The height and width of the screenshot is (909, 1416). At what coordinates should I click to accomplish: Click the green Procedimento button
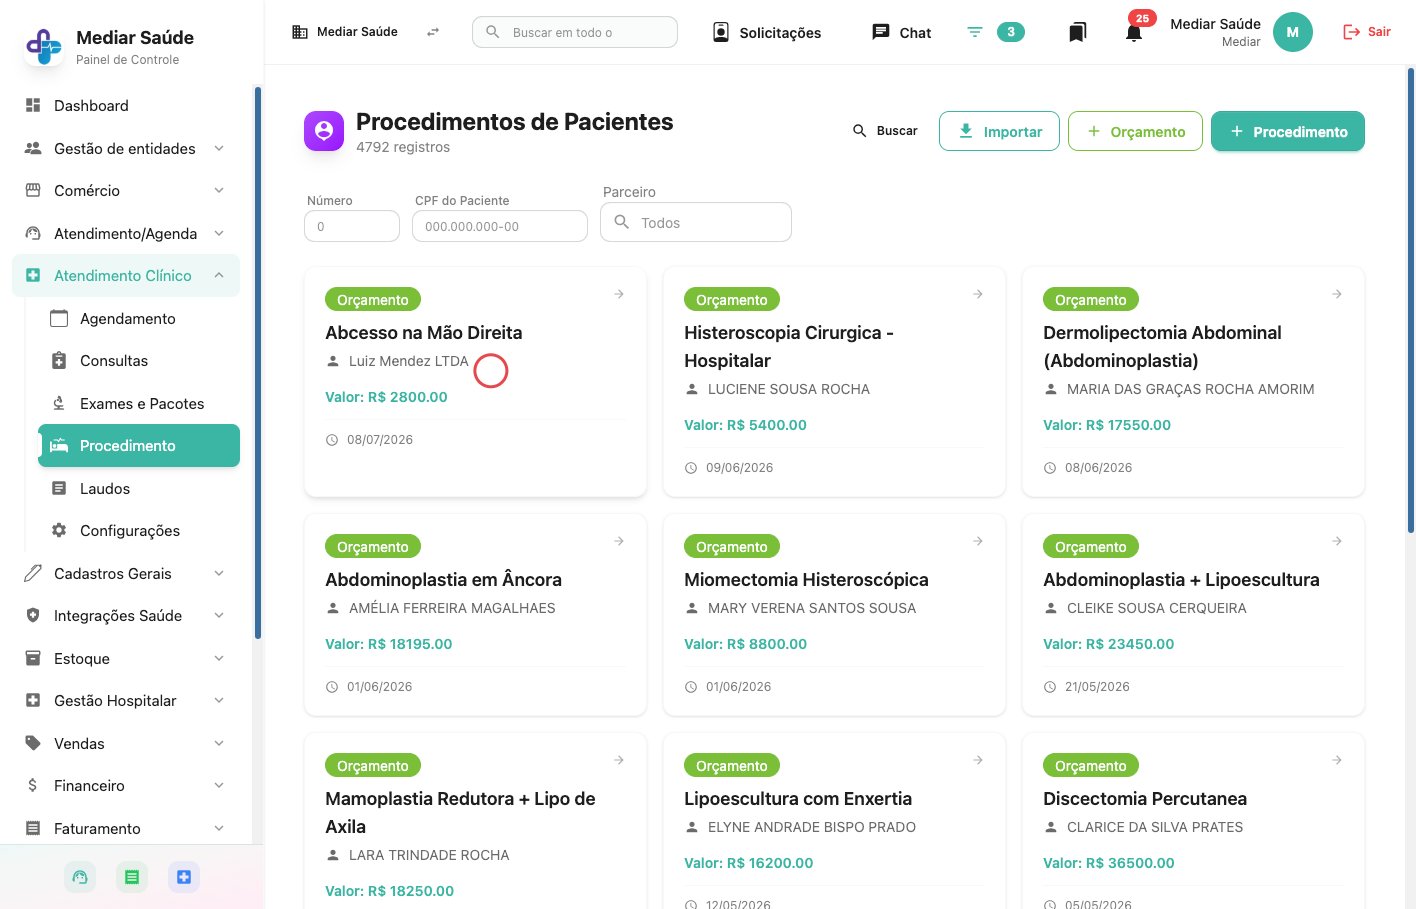1288,131
